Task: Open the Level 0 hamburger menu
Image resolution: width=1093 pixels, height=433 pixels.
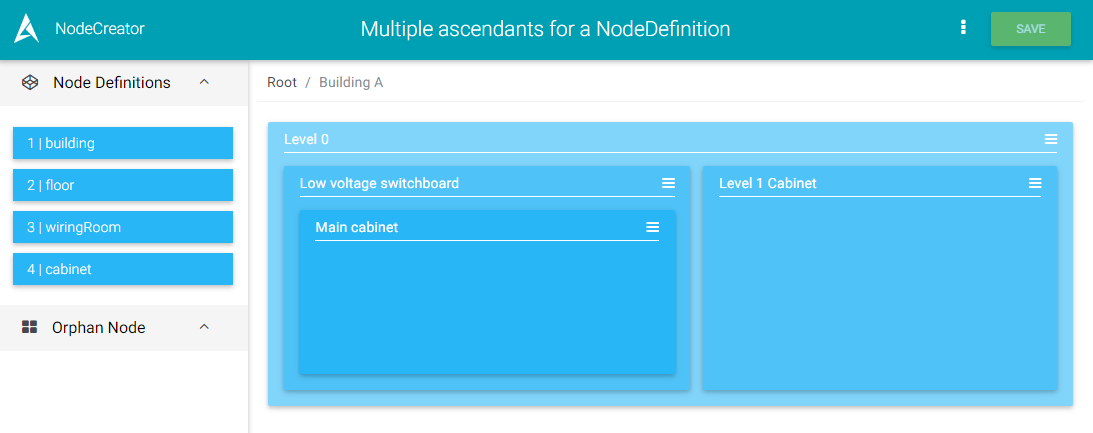Action: coord(1050,140)
